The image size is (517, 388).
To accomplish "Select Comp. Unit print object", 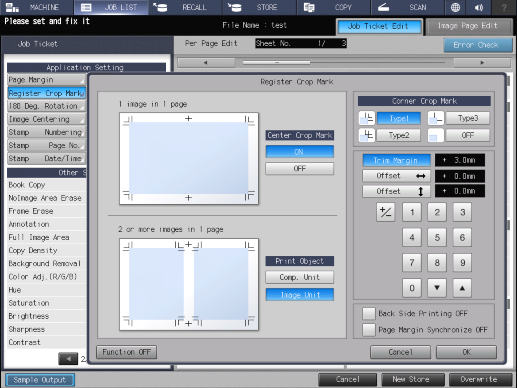I will click(299, 277).
